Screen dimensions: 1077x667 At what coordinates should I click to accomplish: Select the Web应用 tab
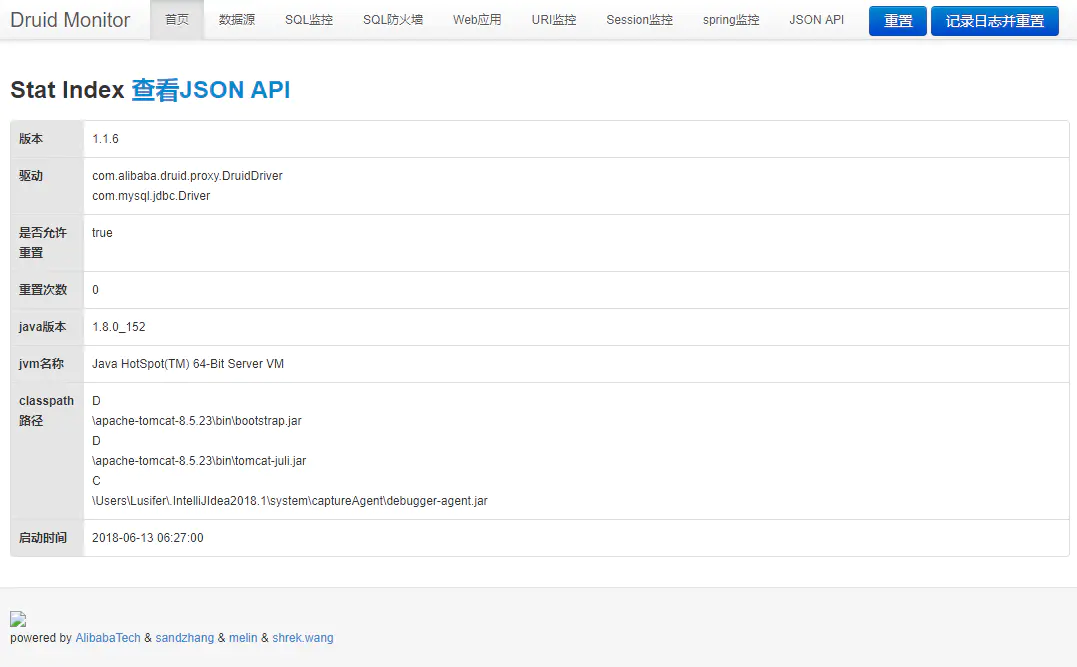pyautogui.click(x=477, y=20)
